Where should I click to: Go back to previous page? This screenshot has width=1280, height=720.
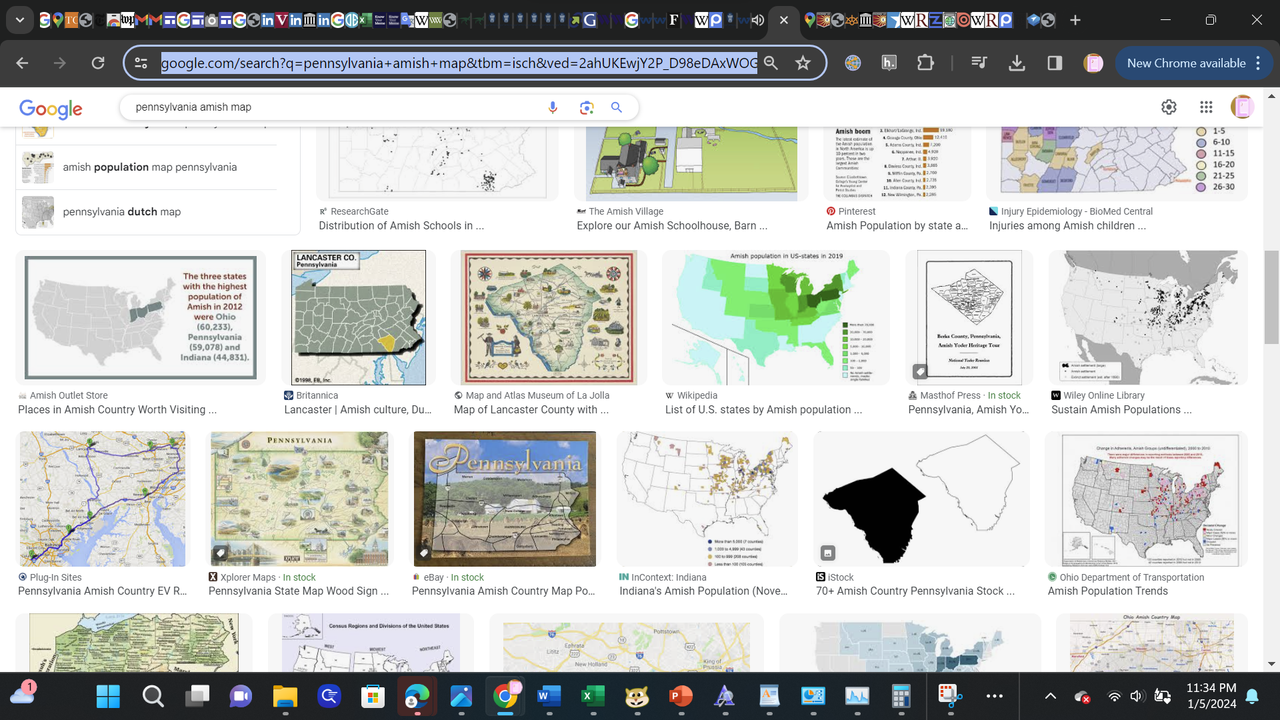(22, 63)
